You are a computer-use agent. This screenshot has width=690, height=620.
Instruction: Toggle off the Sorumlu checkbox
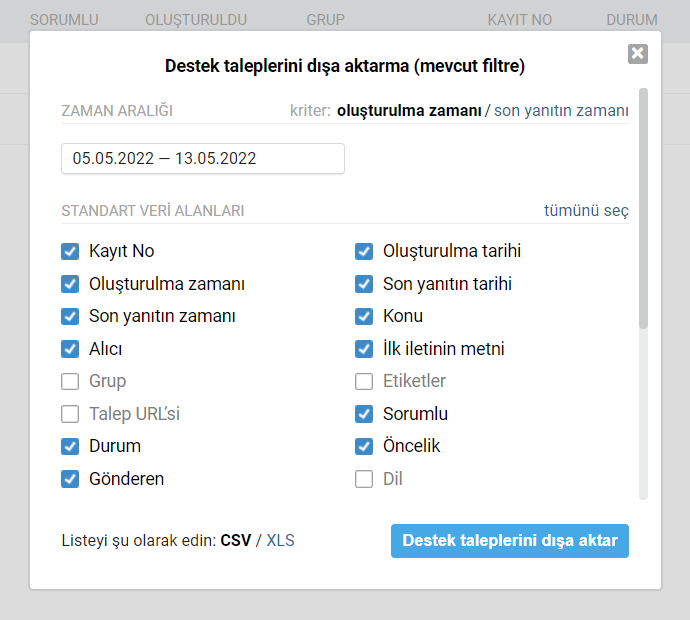(364, 414)
